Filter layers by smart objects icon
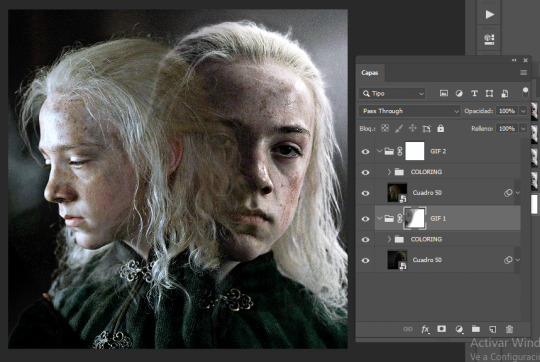540x362 pixels. click(505, 93)
